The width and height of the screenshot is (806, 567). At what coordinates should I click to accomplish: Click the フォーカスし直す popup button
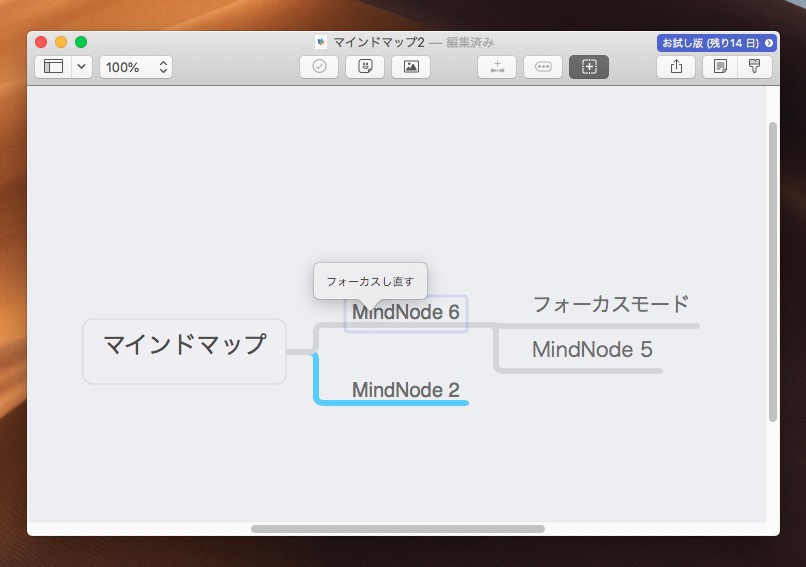[x=370, y=281]
